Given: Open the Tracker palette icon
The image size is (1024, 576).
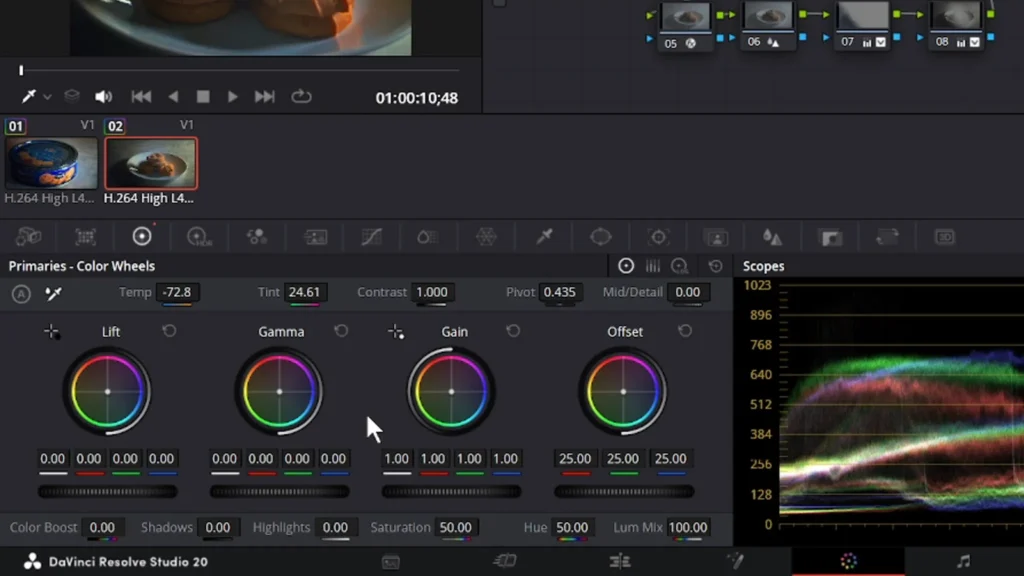Looking at the screenshot, I should (658, 237).
